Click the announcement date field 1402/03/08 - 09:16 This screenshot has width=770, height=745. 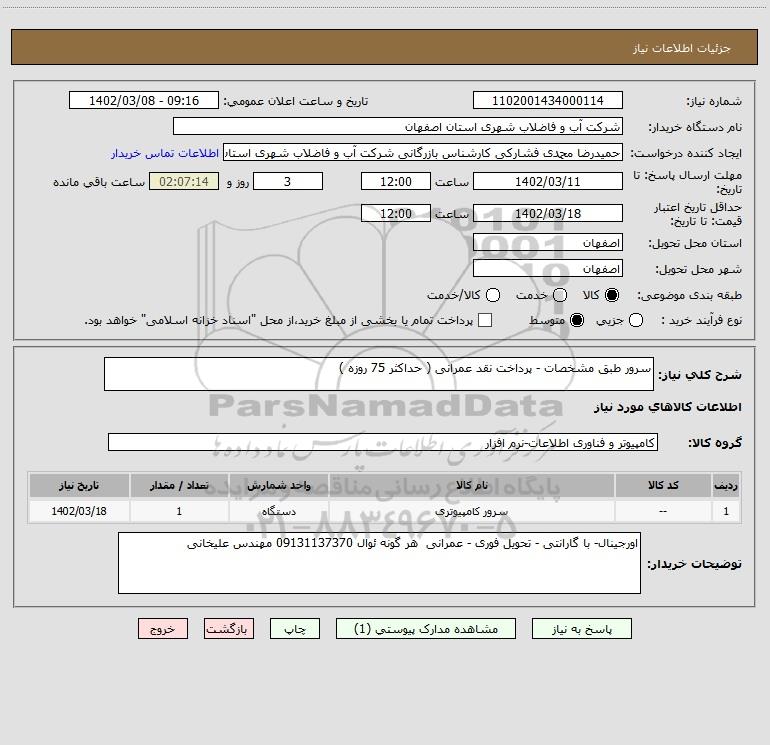click(x=144, y=100)
